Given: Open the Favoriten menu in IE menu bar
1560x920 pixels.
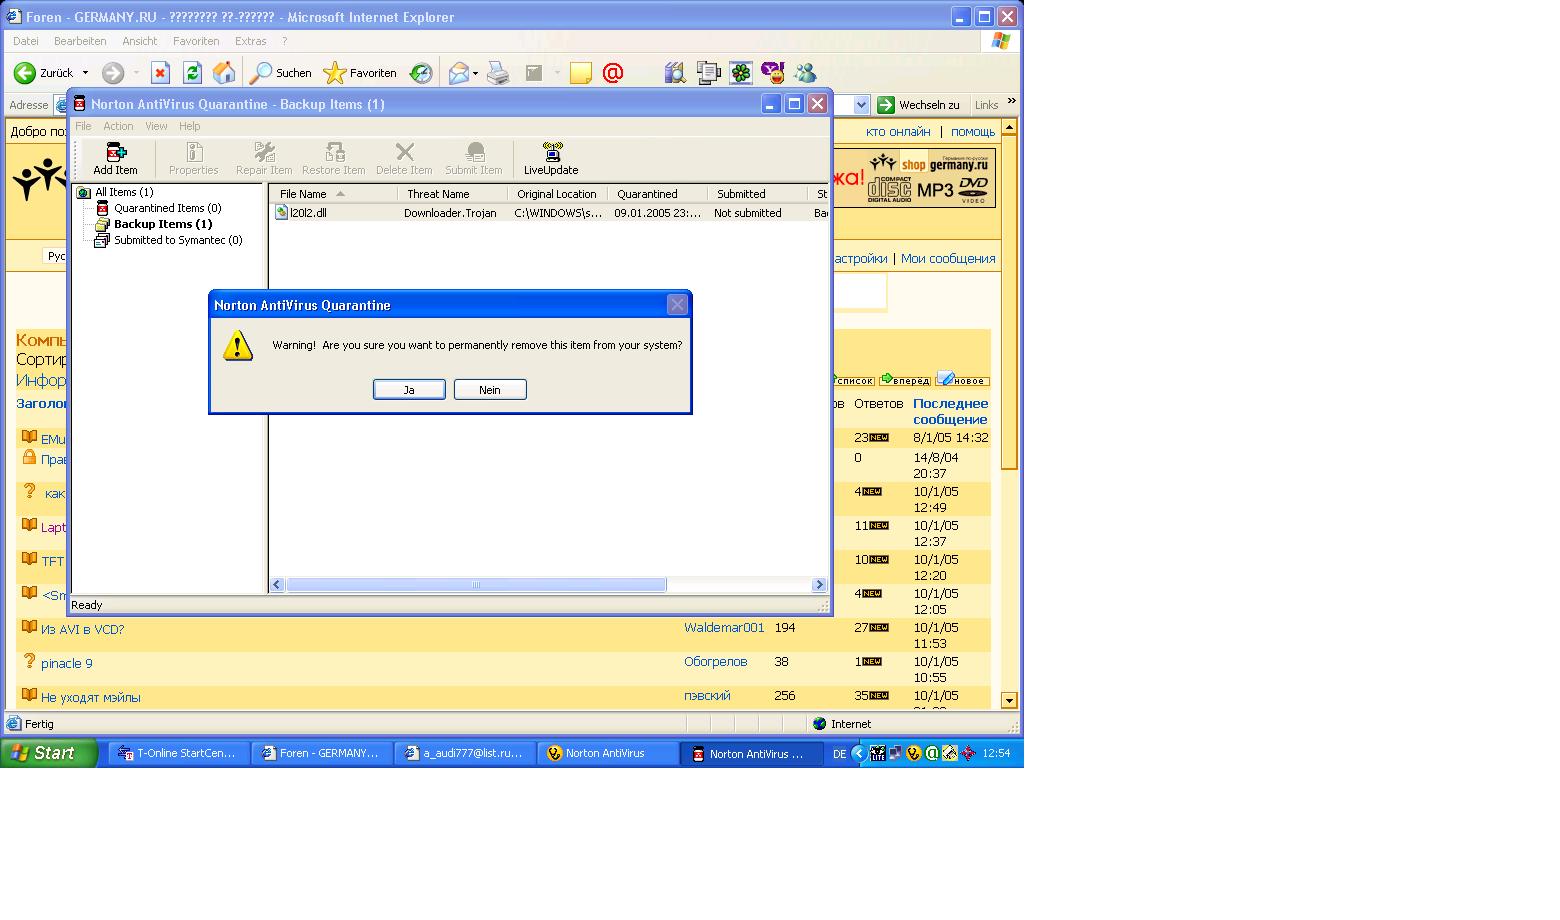Looking at the screenshot, I should (196, 41).
